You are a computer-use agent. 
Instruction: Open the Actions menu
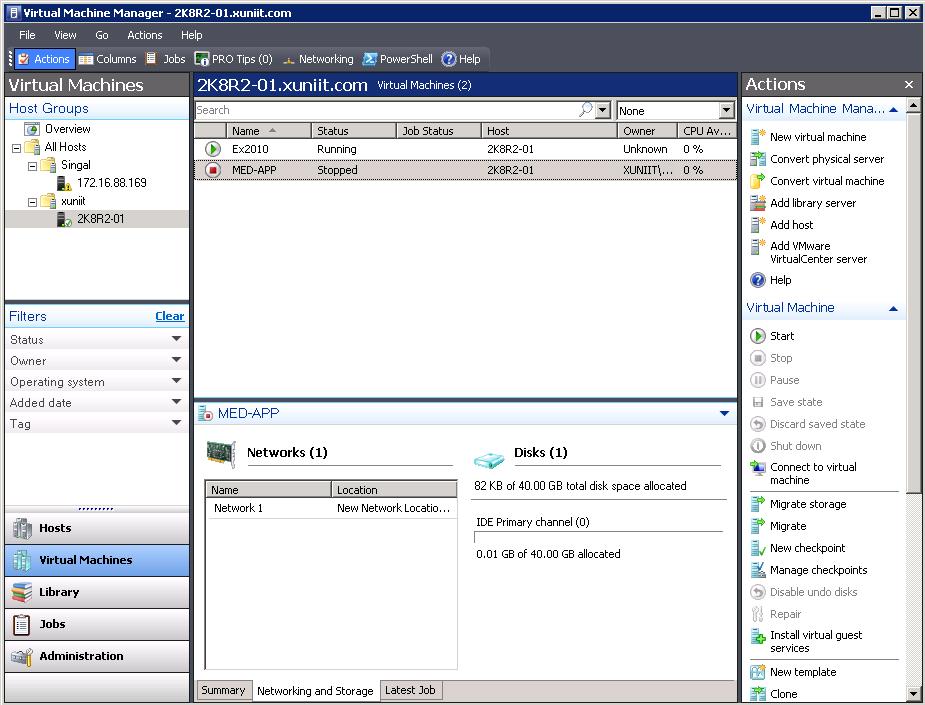pyautogui.click(x=145, y=35)
